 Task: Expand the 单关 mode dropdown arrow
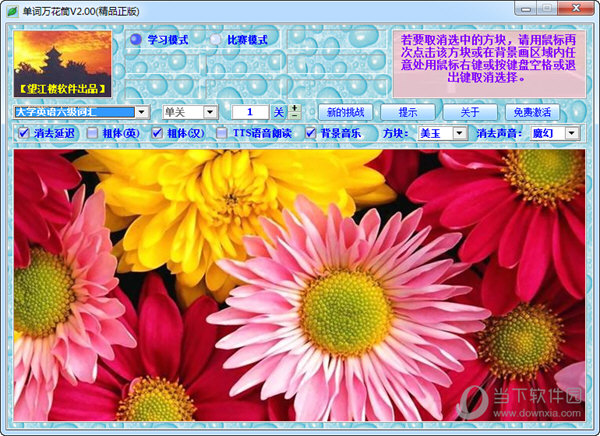click(x=210, y=112)
